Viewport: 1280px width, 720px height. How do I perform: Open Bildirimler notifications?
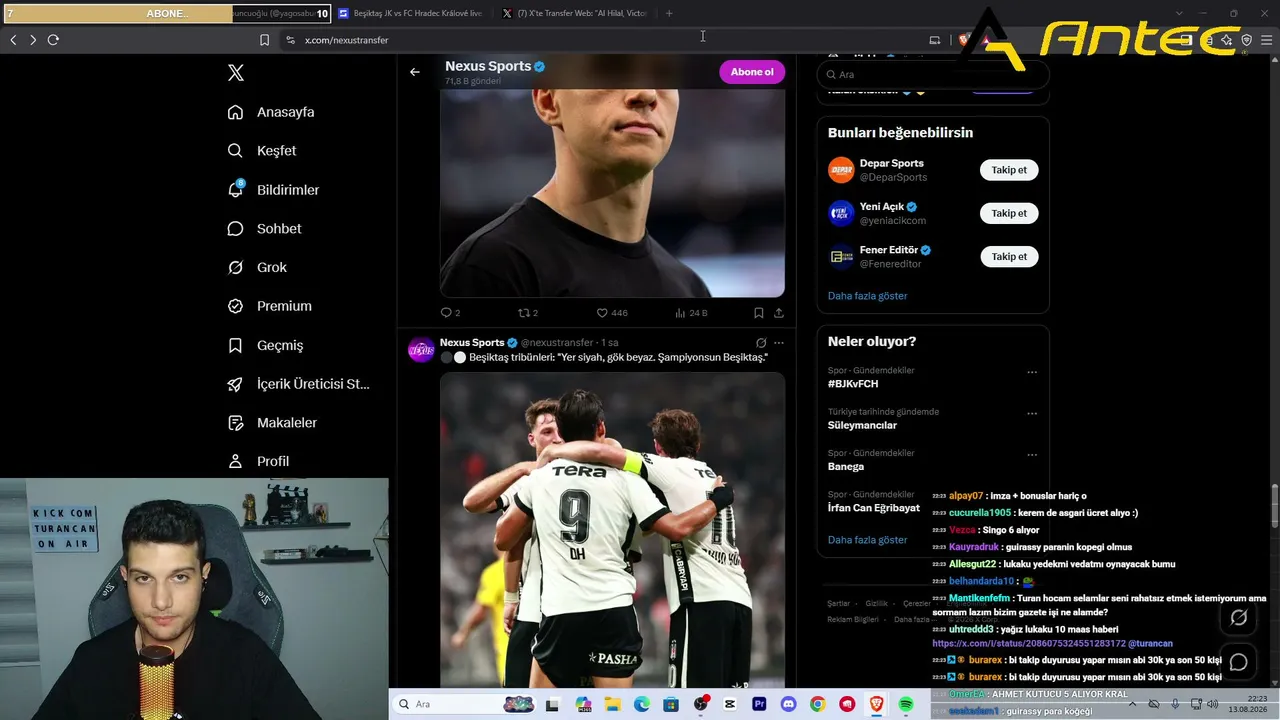pos(273,190)
